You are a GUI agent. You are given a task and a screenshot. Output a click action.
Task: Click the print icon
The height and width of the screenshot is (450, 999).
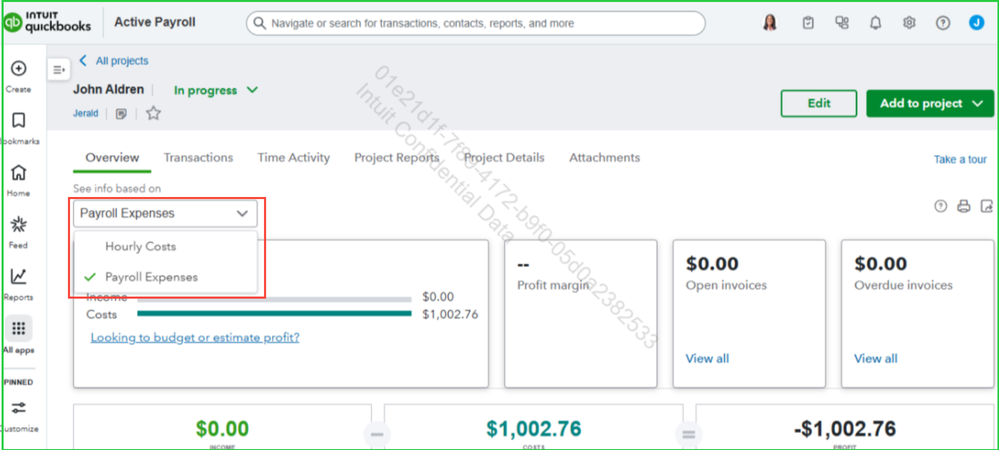tap(963, 207)
